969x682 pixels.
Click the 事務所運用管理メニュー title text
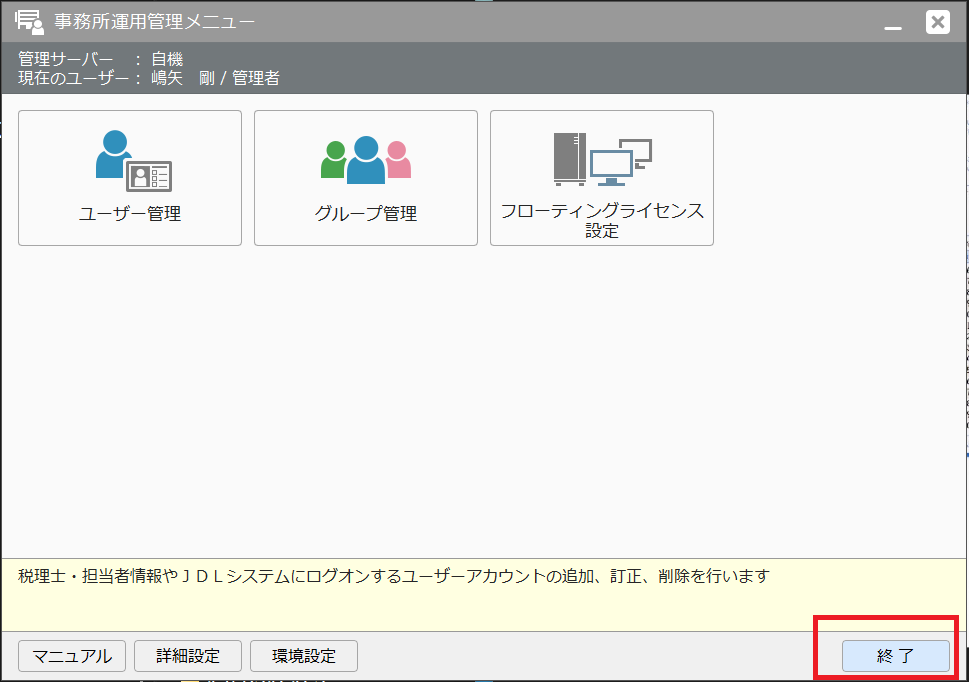(x=154, y=21)
